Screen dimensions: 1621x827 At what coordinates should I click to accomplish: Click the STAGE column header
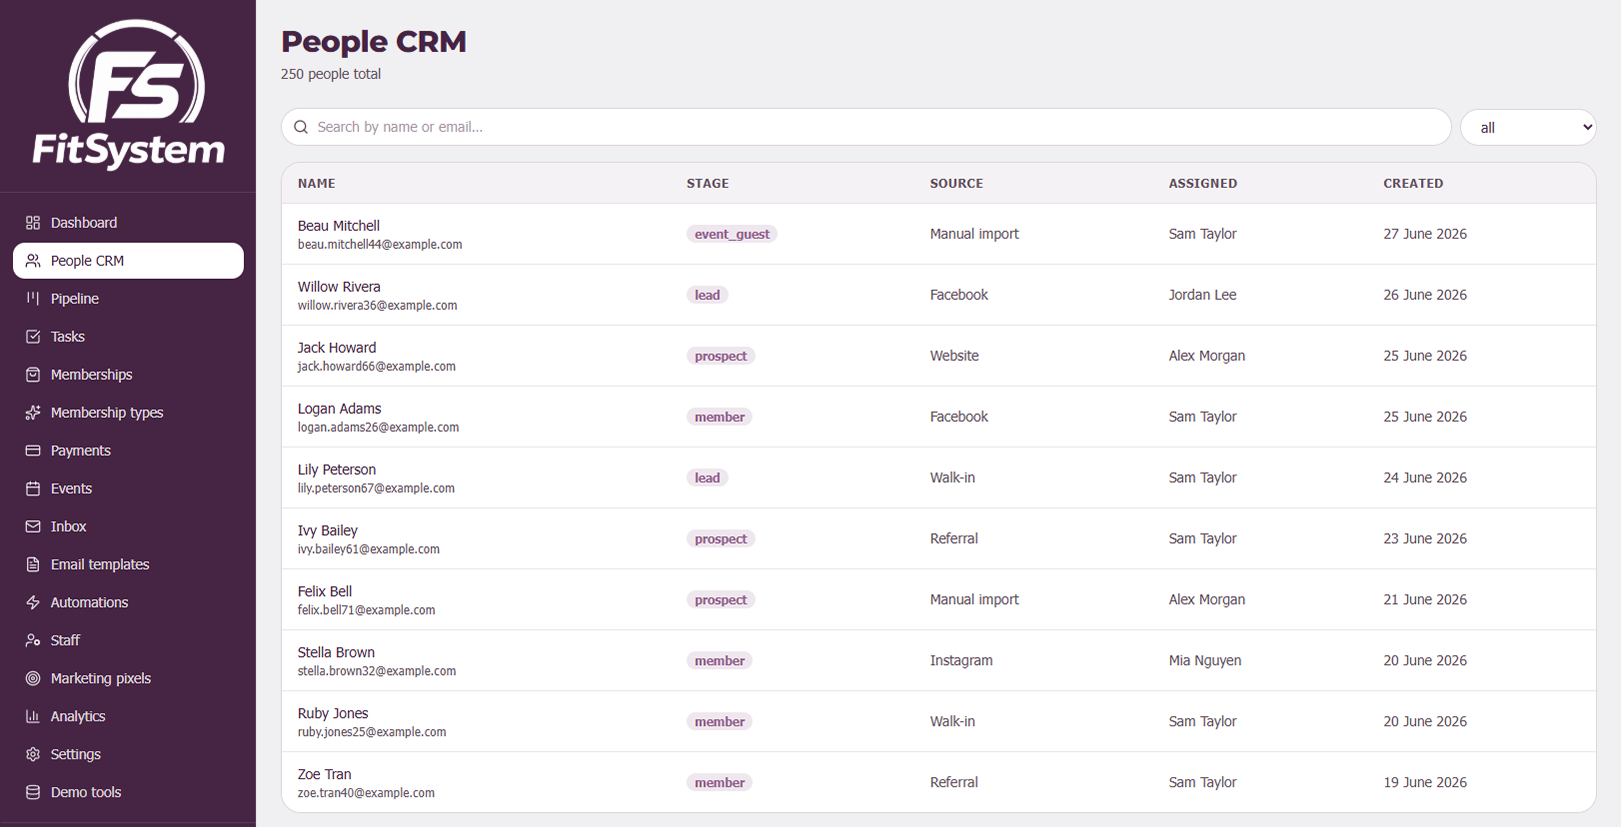point(707,183)
